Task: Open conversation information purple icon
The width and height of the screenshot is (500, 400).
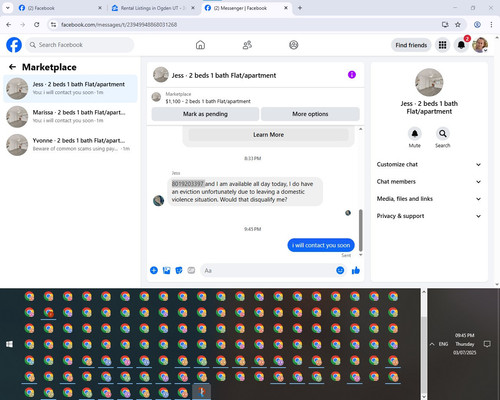Action: point(352,75)
